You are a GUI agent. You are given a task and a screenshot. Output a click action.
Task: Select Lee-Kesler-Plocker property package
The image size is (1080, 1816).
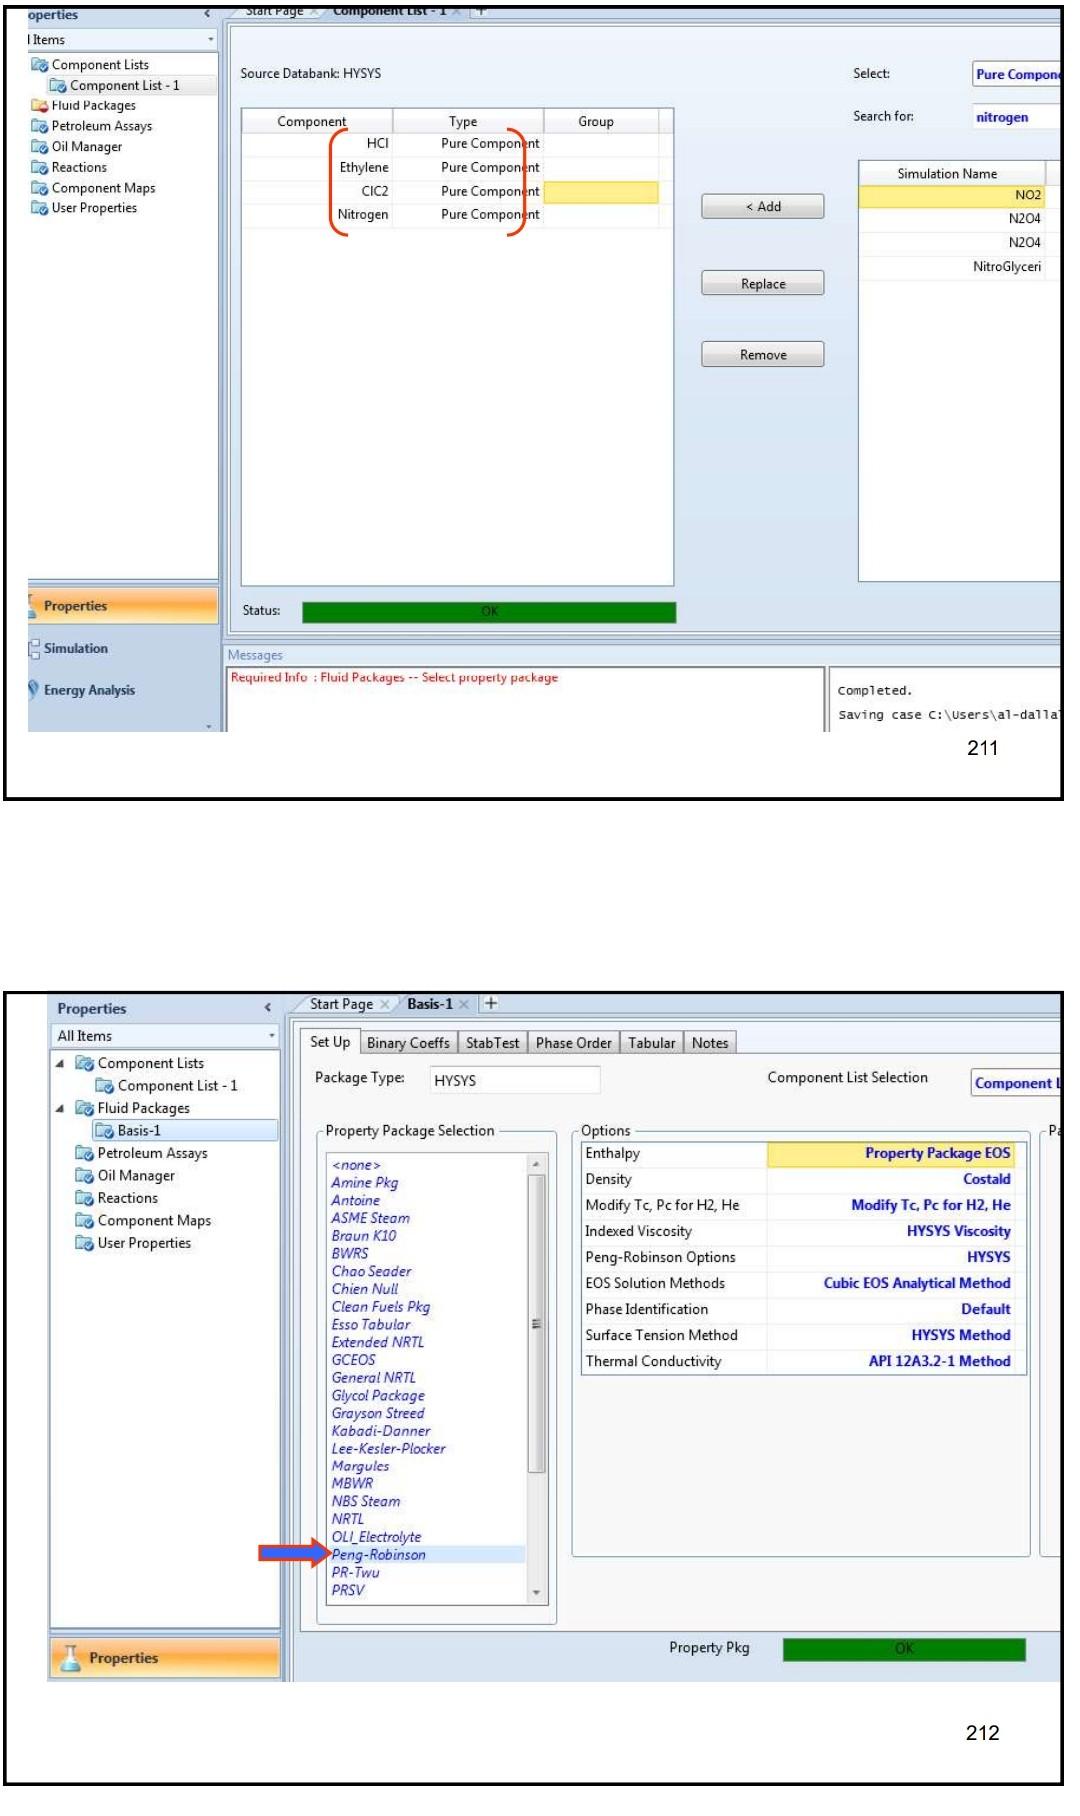[389, 1449]
